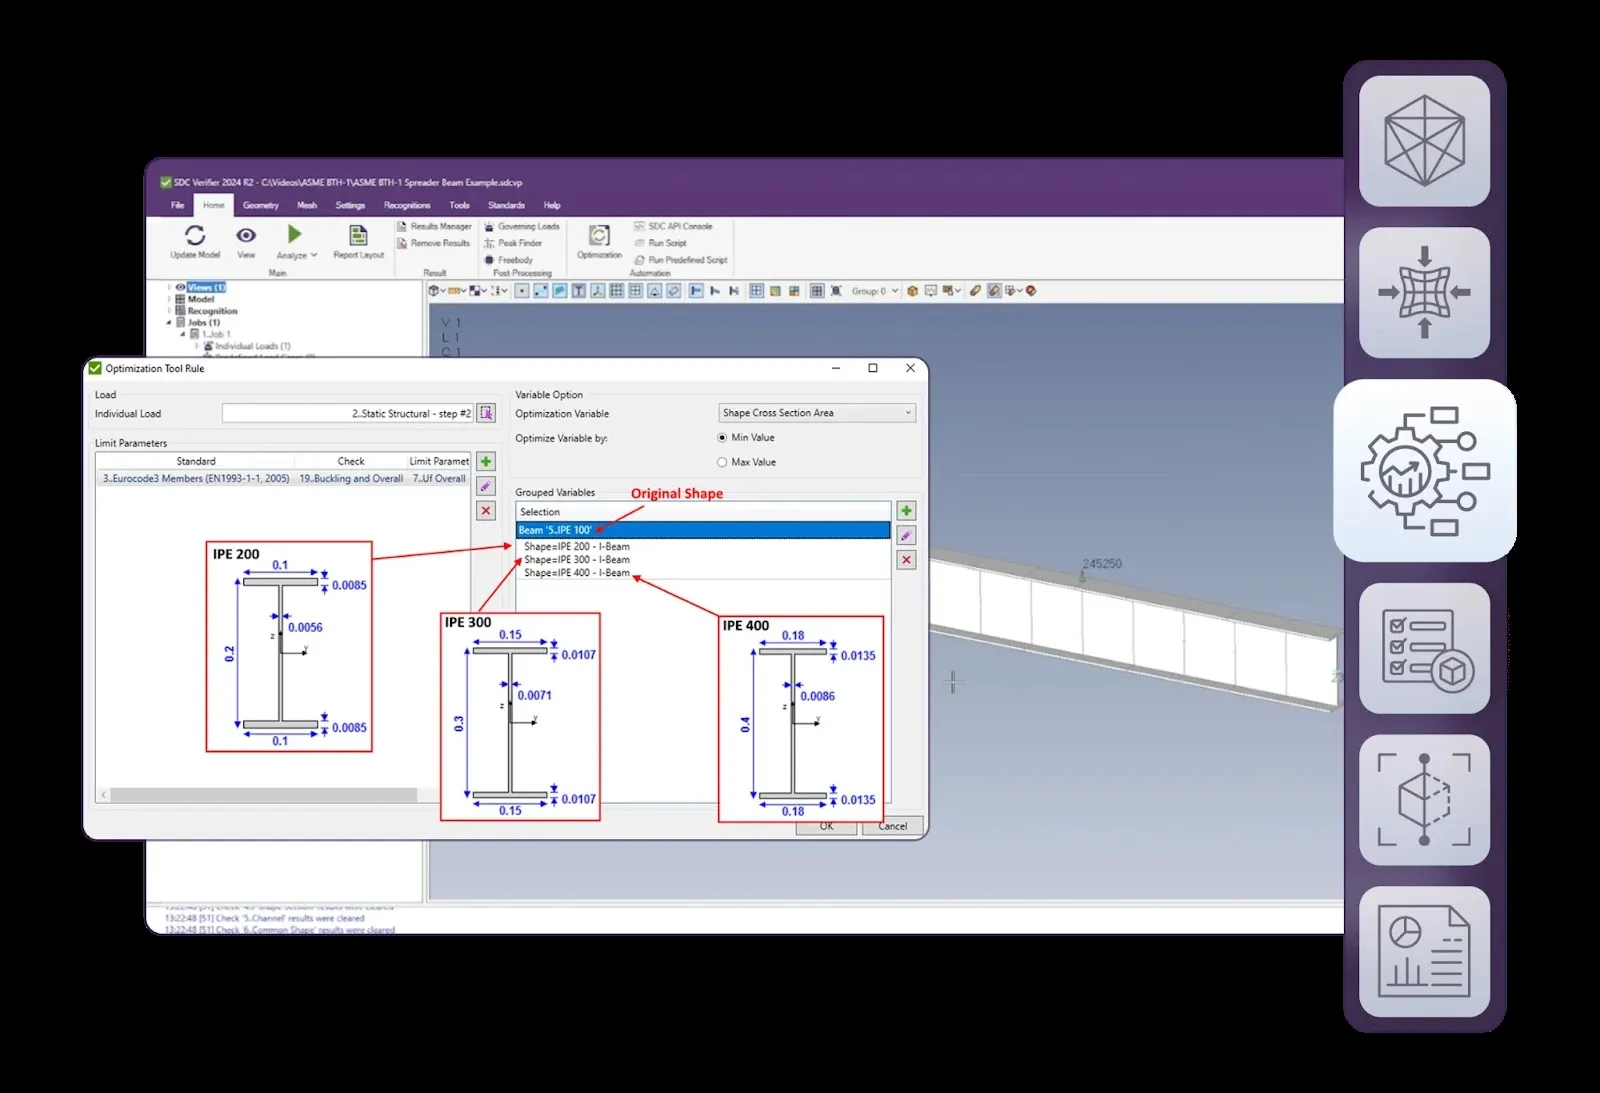1600x1093 pixels.
Task: Click the Update Model icon
Action: pos(195,235)
